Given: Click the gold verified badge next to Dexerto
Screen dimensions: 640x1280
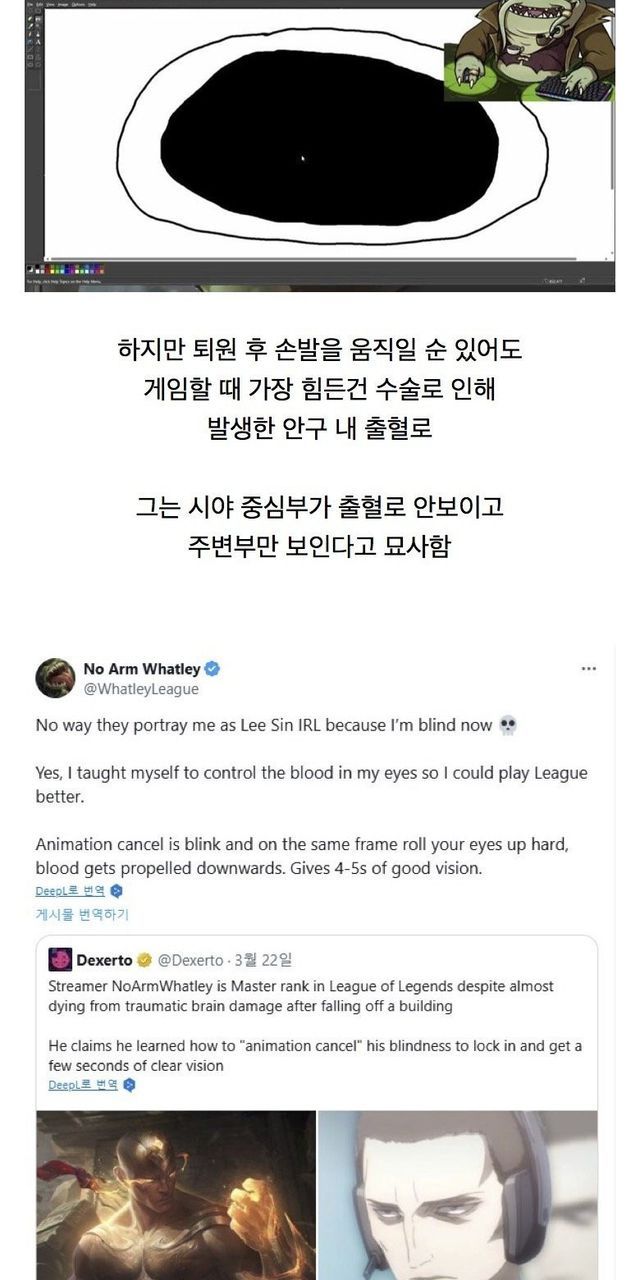Looking at the screenshot, I should click(x=144, y=960).
